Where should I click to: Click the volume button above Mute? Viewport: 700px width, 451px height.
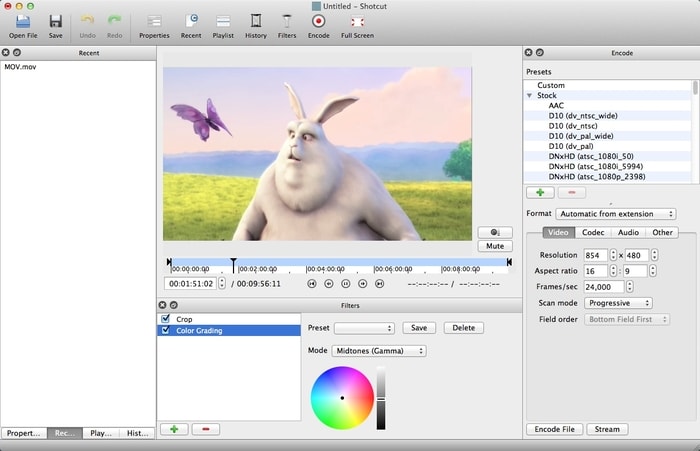(x=495, y=232)
